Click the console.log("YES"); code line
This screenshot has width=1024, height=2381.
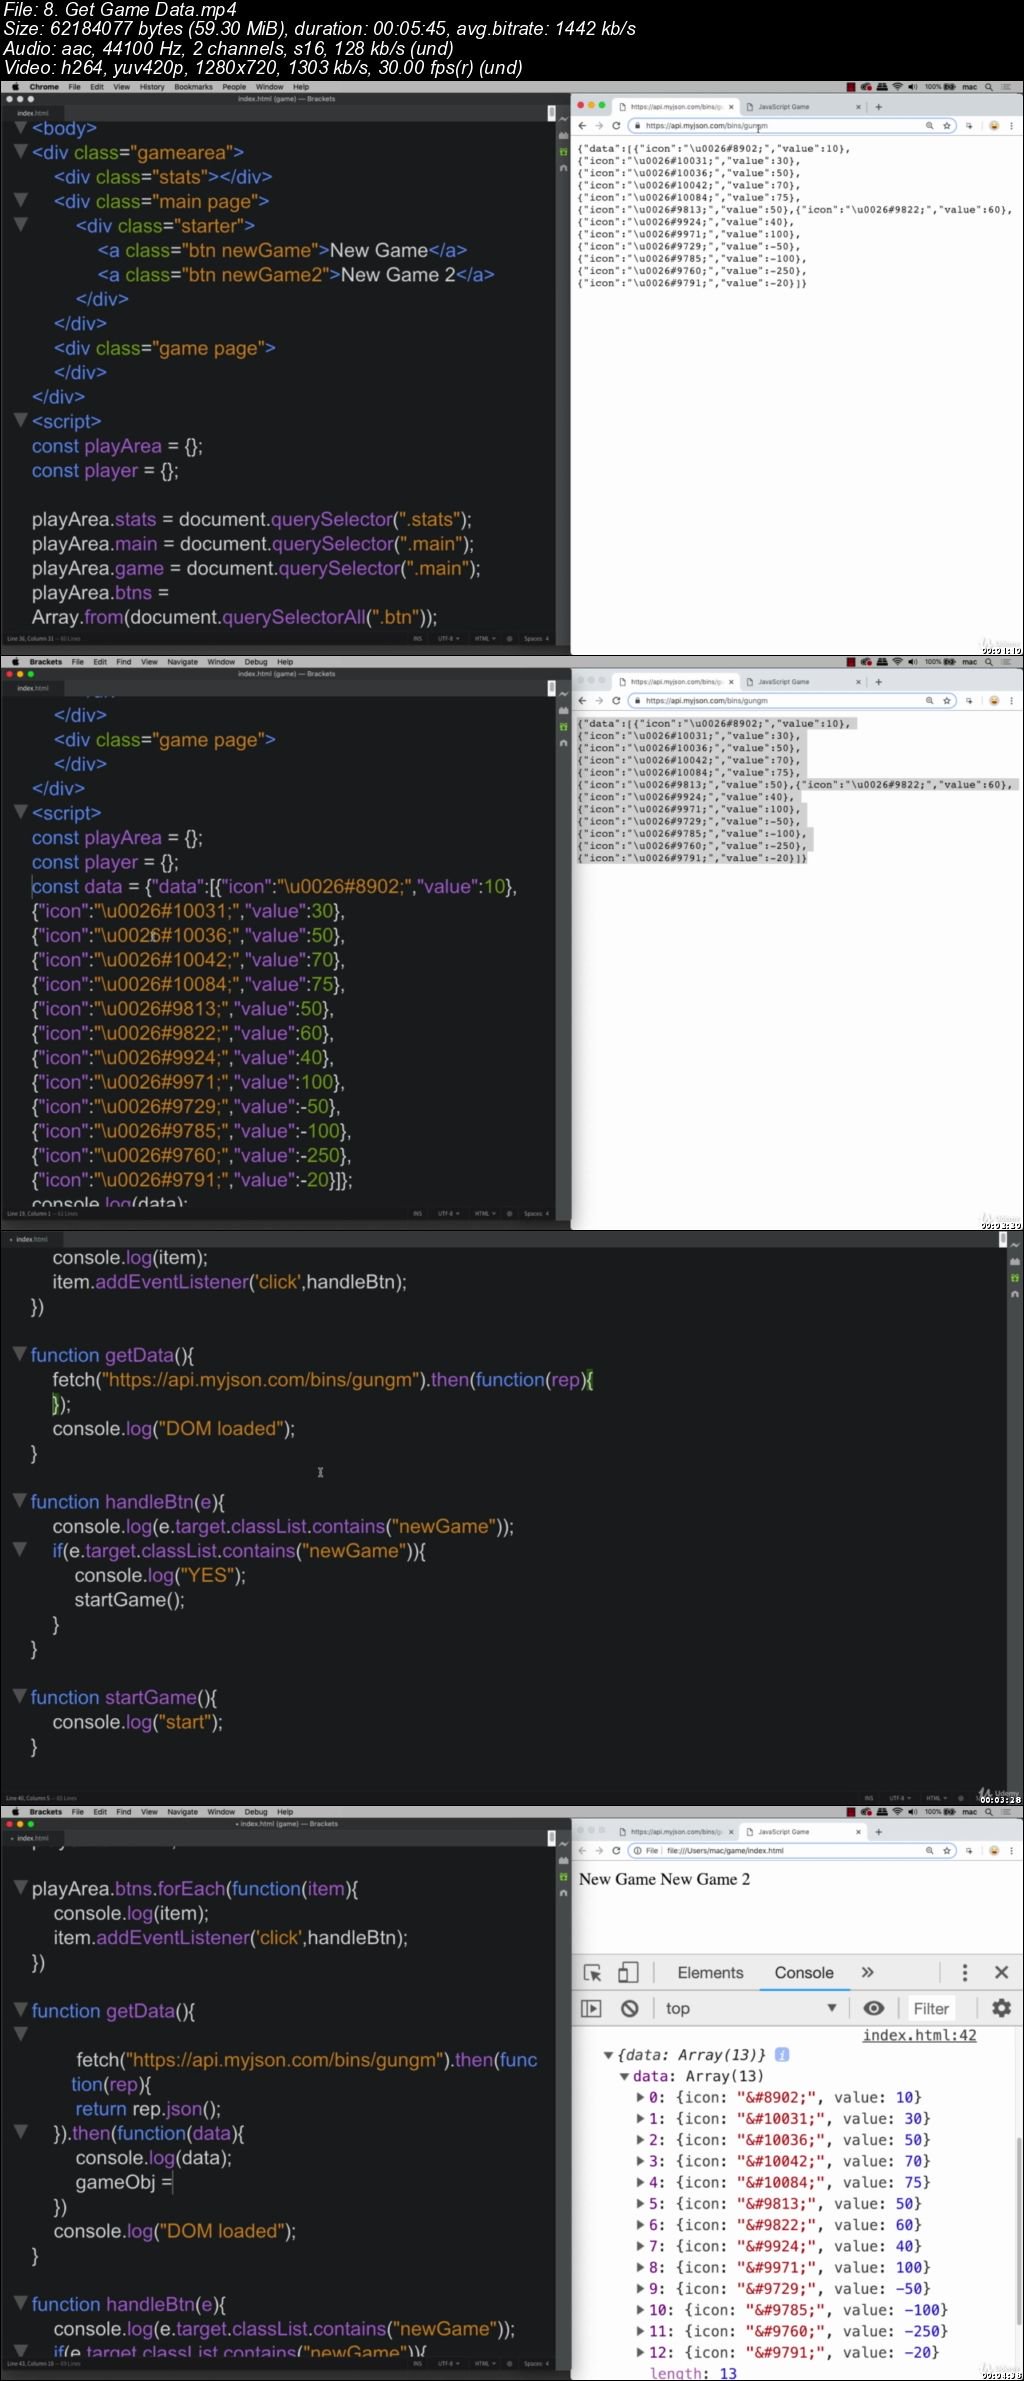[x=160, y=1575]
